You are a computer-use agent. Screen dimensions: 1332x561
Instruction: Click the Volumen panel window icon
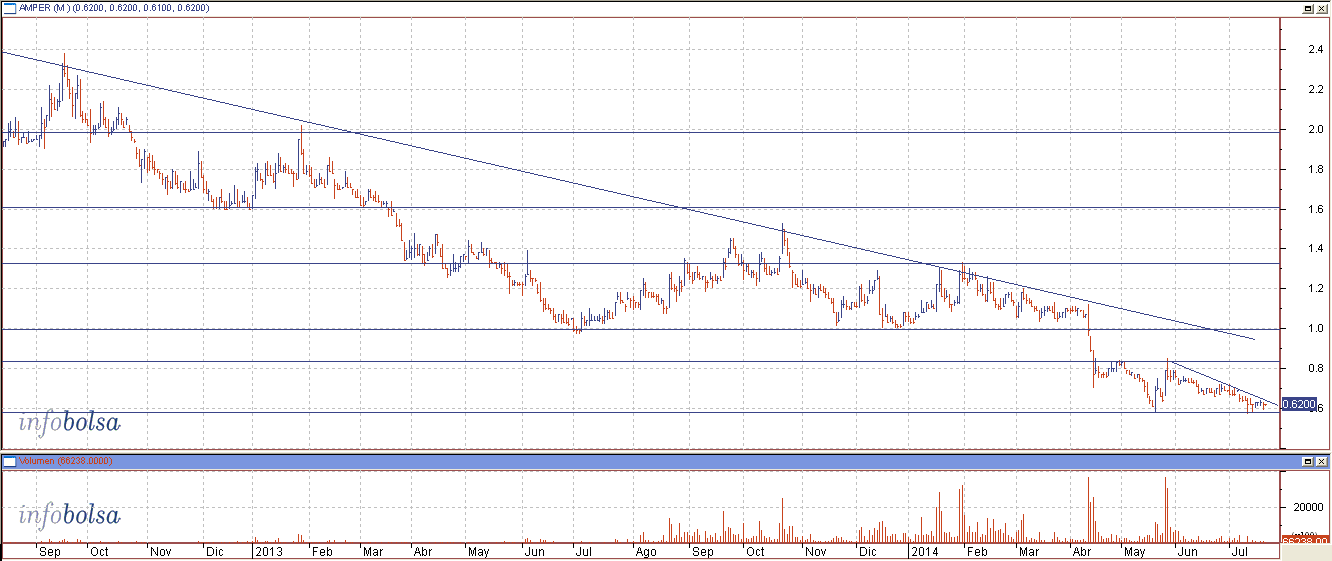9,461
